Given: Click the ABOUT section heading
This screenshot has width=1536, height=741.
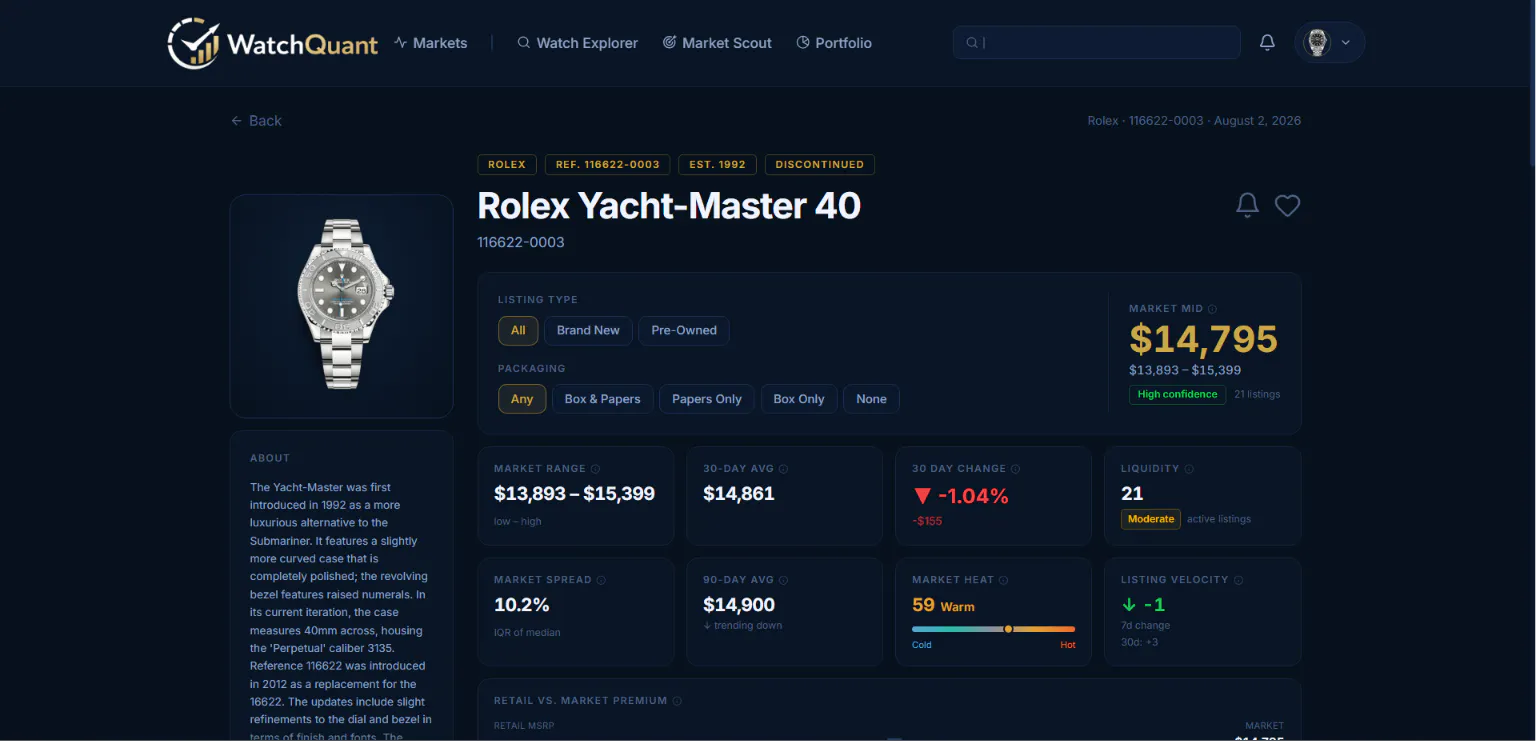Looking at the screenshot, I should tap(270, 458).
